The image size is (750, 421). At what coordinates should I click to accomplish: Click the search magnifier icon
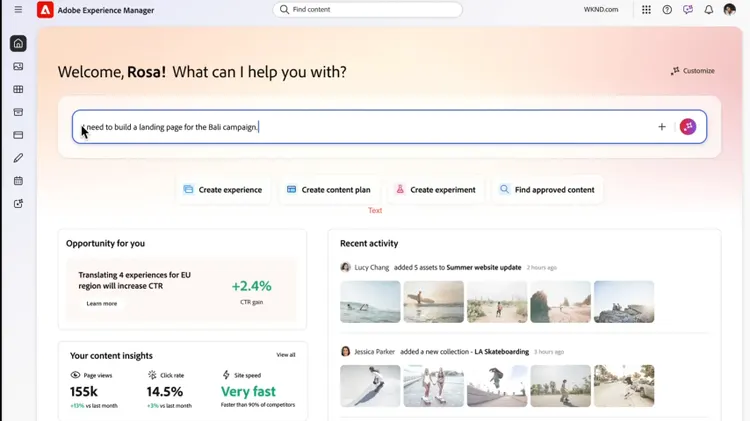pyautogui.click(x=284, y=10)
